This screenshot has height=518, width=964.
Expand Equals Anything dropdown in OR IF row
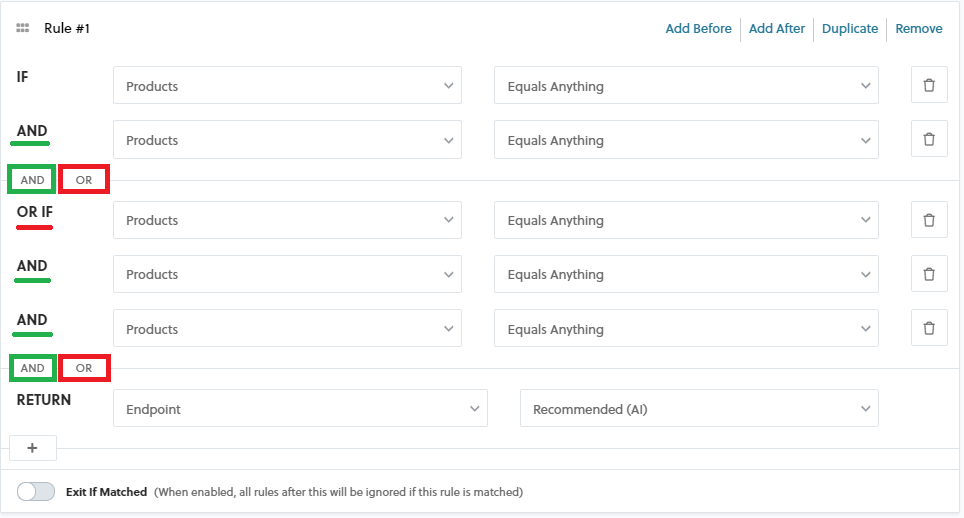(686, 220)
